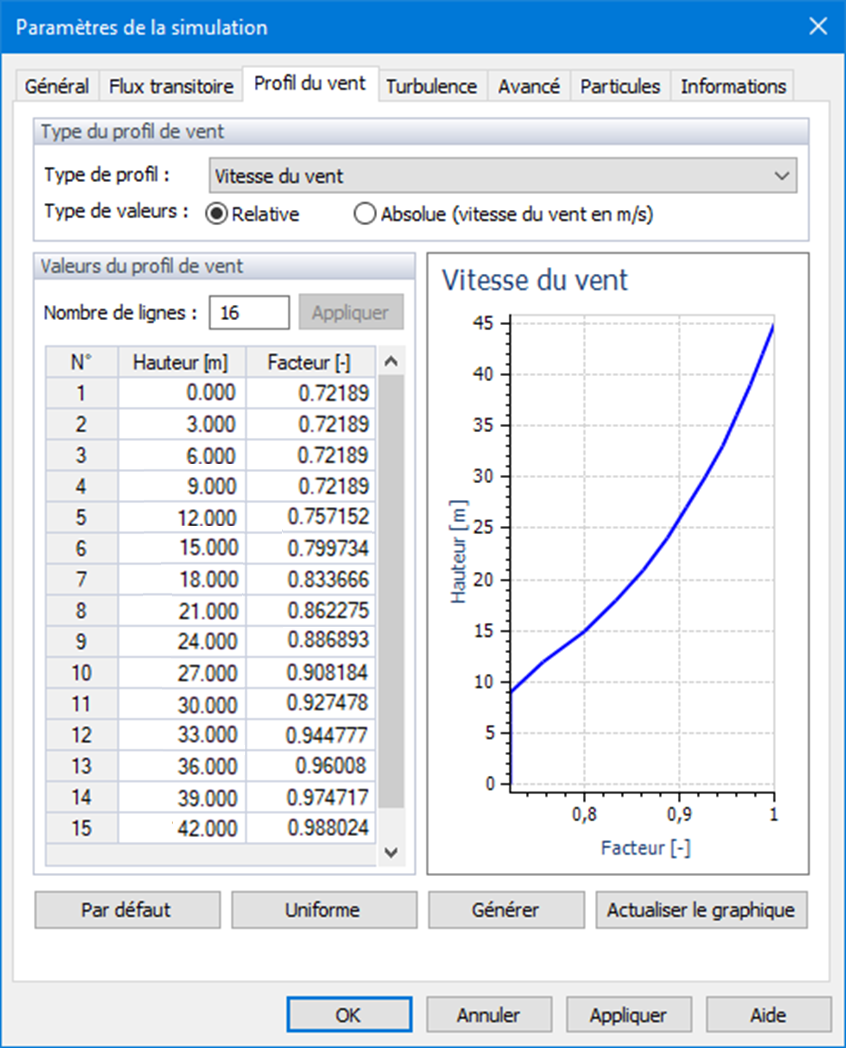Open help using the Aide button

click(x=769, y=1014)
